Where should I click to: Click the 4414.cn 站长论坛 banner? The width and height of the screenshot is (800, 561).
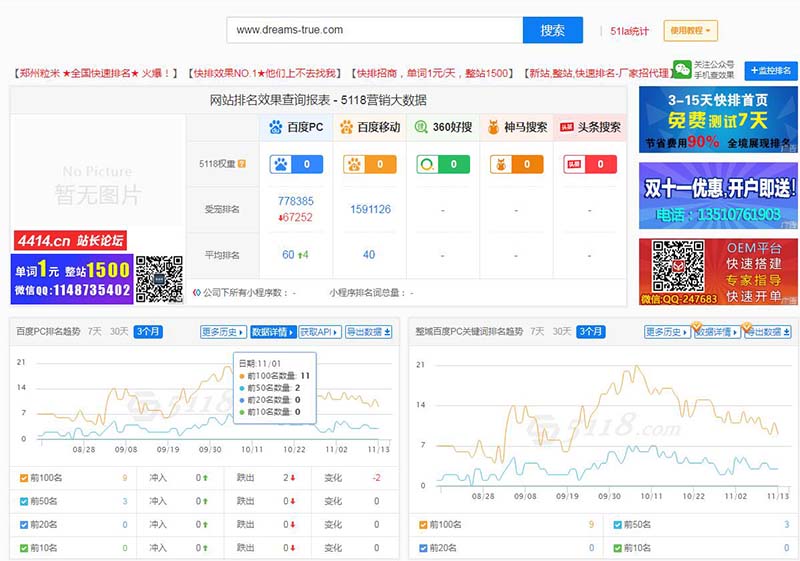(70, 240)
